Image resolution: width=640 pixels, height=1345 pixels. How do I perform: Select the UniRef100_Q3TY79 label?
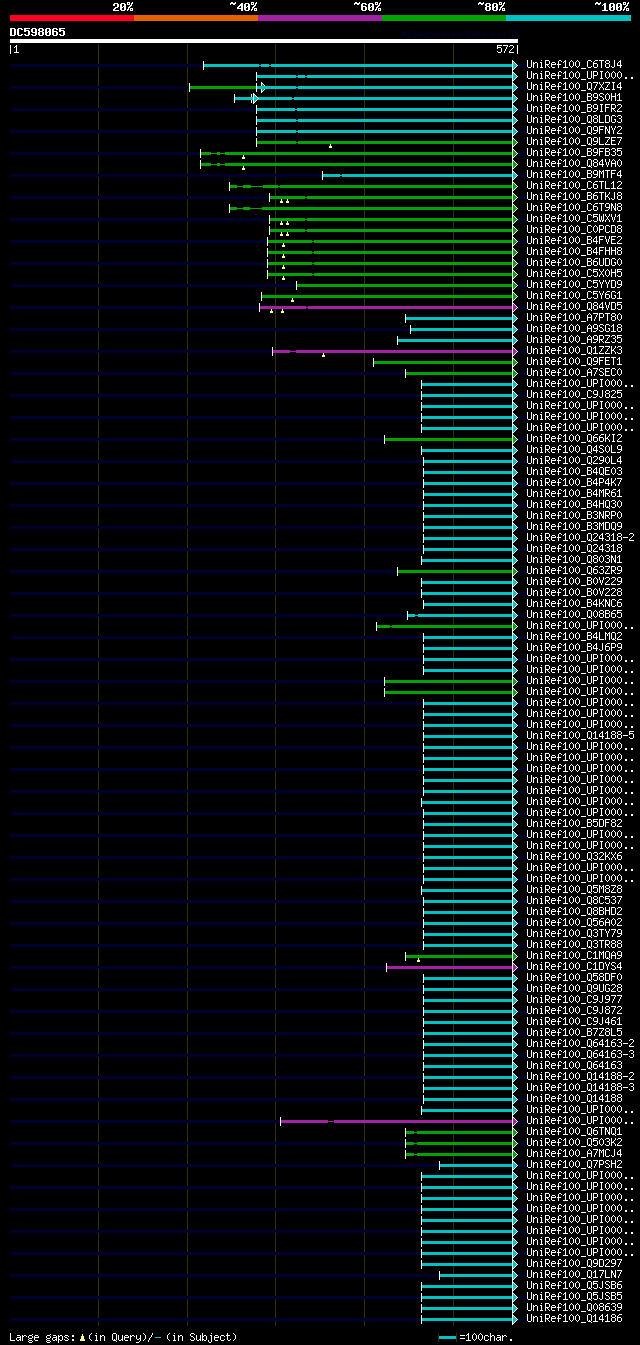point(574,933)
